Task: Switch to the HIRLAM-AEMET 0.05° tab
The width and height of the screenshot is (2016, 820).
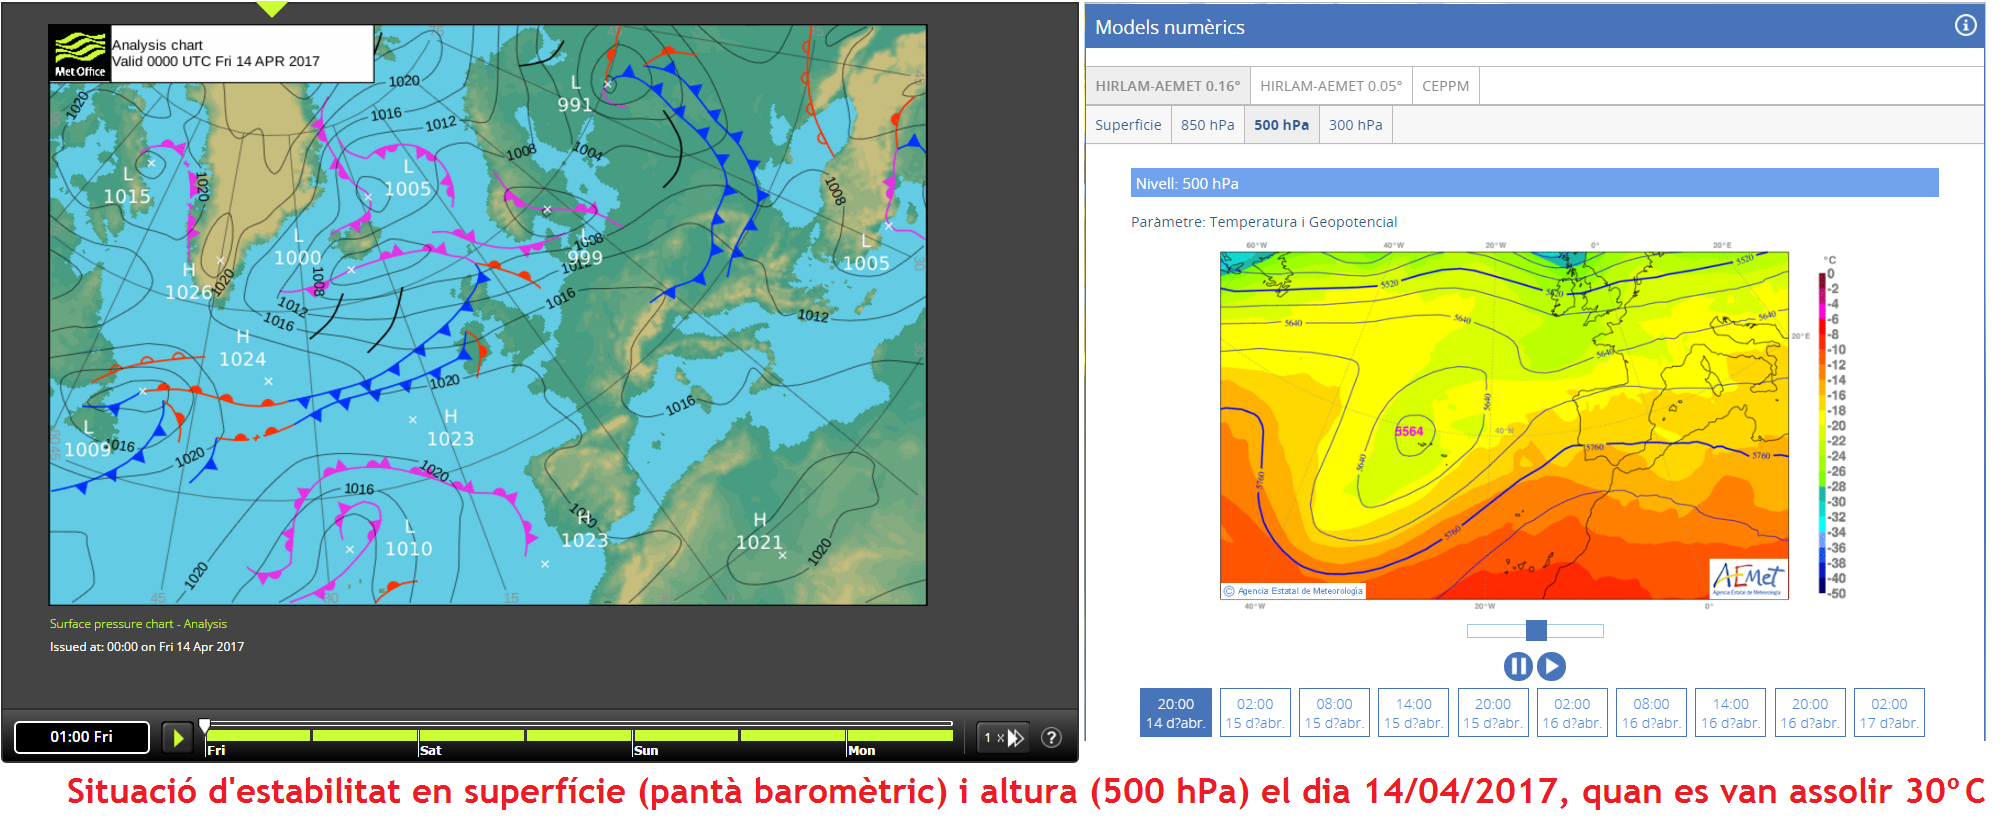Action: click(1330, 86)
